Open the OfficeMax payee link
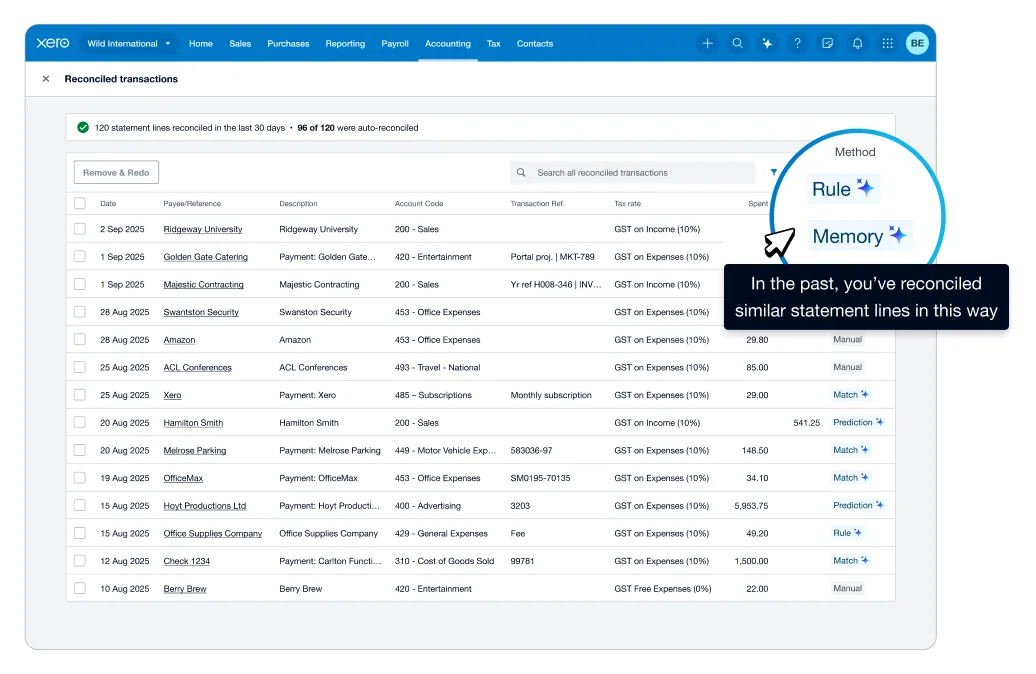 click(183, 478)
